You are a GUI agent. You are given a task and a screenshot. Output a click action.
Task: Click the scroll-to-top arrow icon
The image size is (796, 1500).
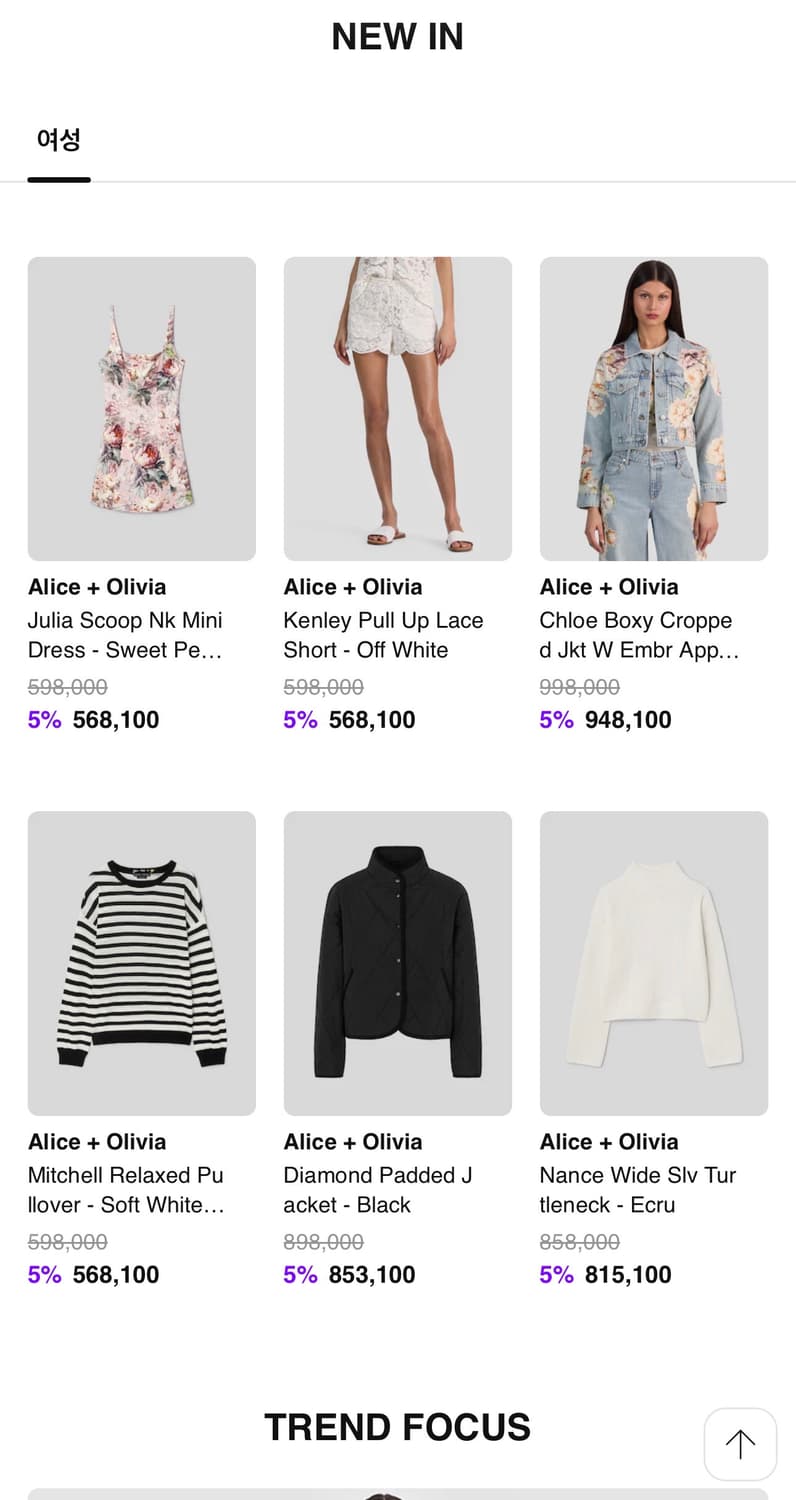coord(740,1444)
